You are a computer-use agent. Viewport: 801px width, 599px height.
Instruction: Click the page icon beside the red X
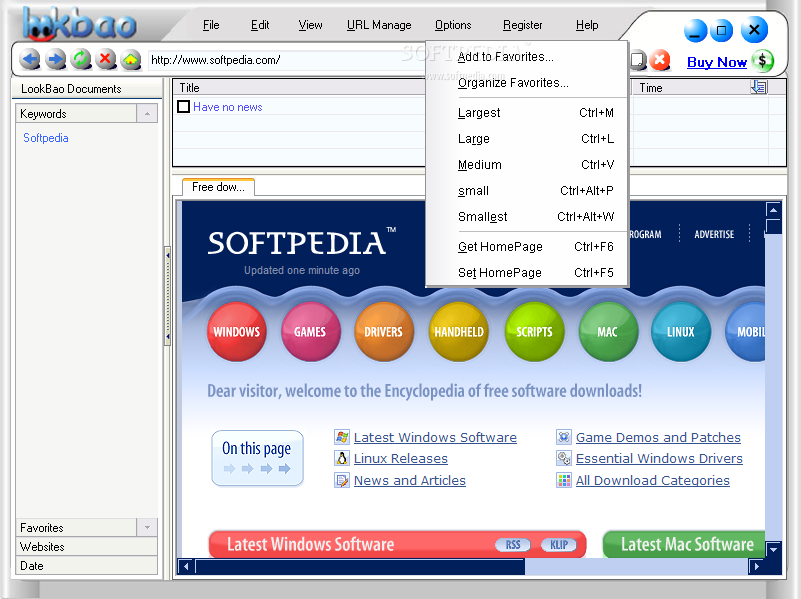tap(638, 60)
